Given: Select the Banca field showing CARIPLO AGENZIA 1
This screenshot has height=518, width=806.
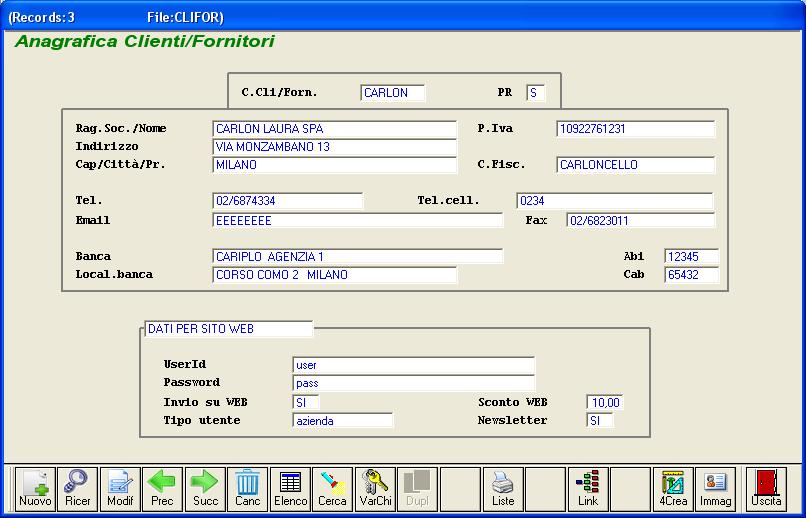Looking at the screenshot, I should (x=357, y=257).
